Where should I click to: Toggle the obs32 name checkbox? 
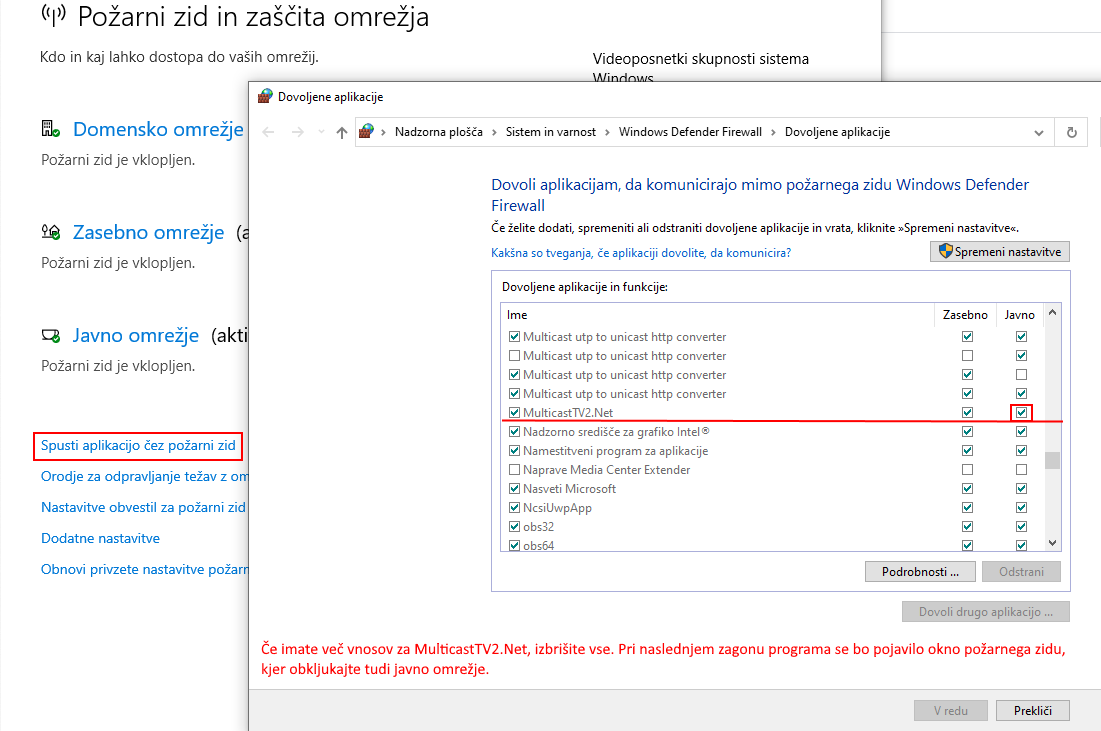coord(514,526)
